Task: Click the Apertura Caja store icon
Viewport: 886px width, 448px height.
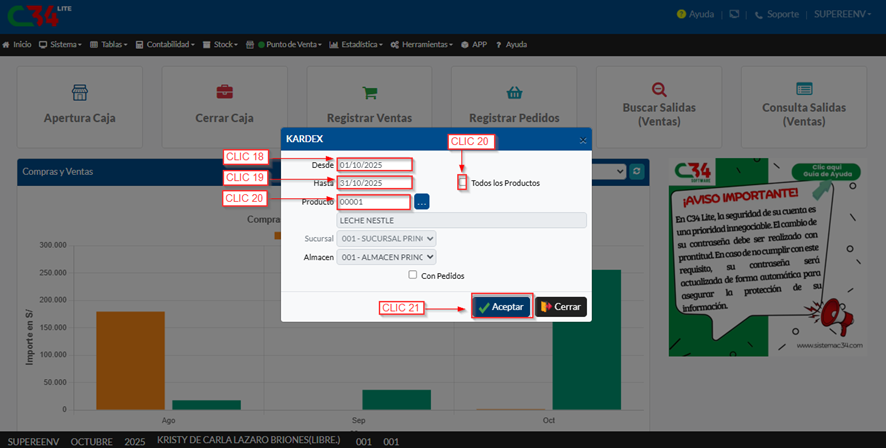Action: [79, 92]
